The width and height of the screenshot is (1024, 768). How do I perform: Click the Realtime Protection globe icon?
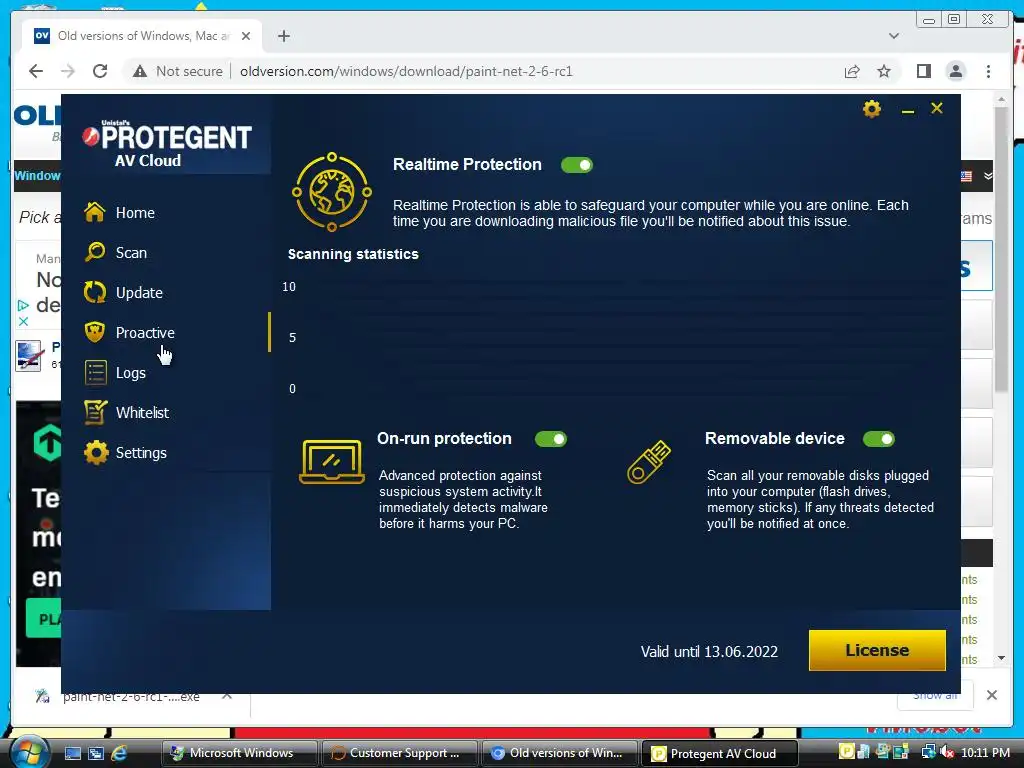[x=332, y=192]
